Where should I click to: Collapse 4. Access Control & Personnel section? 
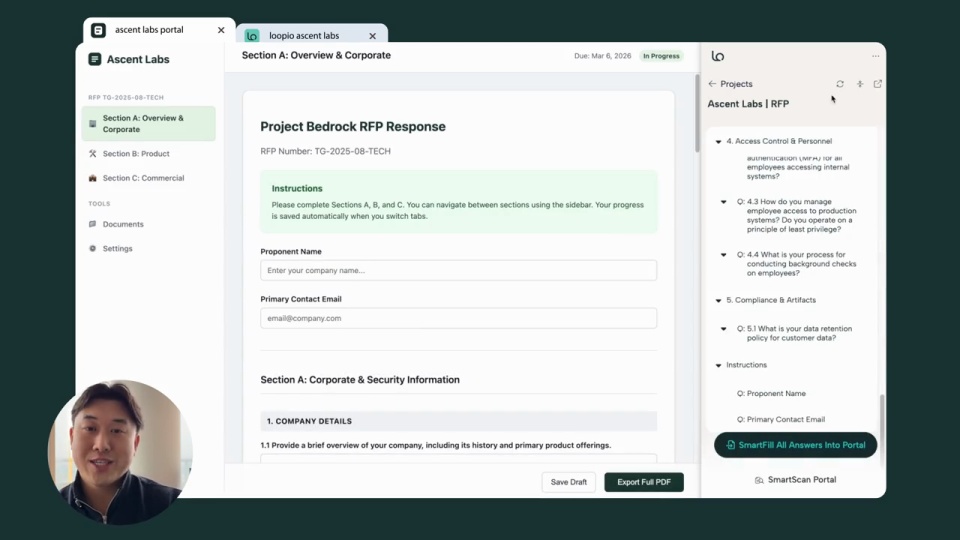point(718,141)
